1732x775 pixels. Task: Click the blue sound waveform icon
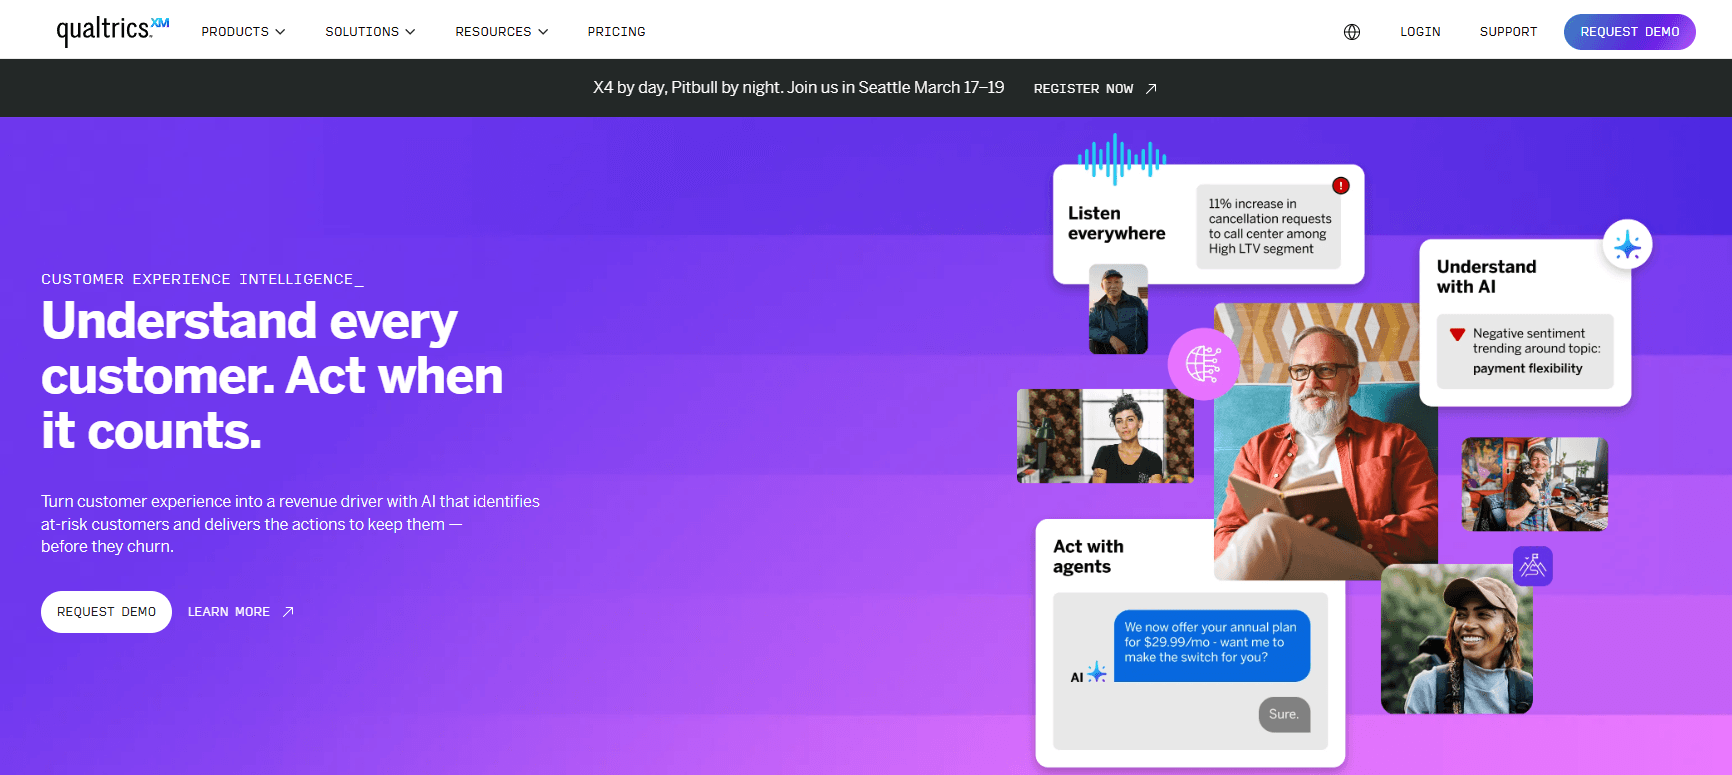(1122, 159)
